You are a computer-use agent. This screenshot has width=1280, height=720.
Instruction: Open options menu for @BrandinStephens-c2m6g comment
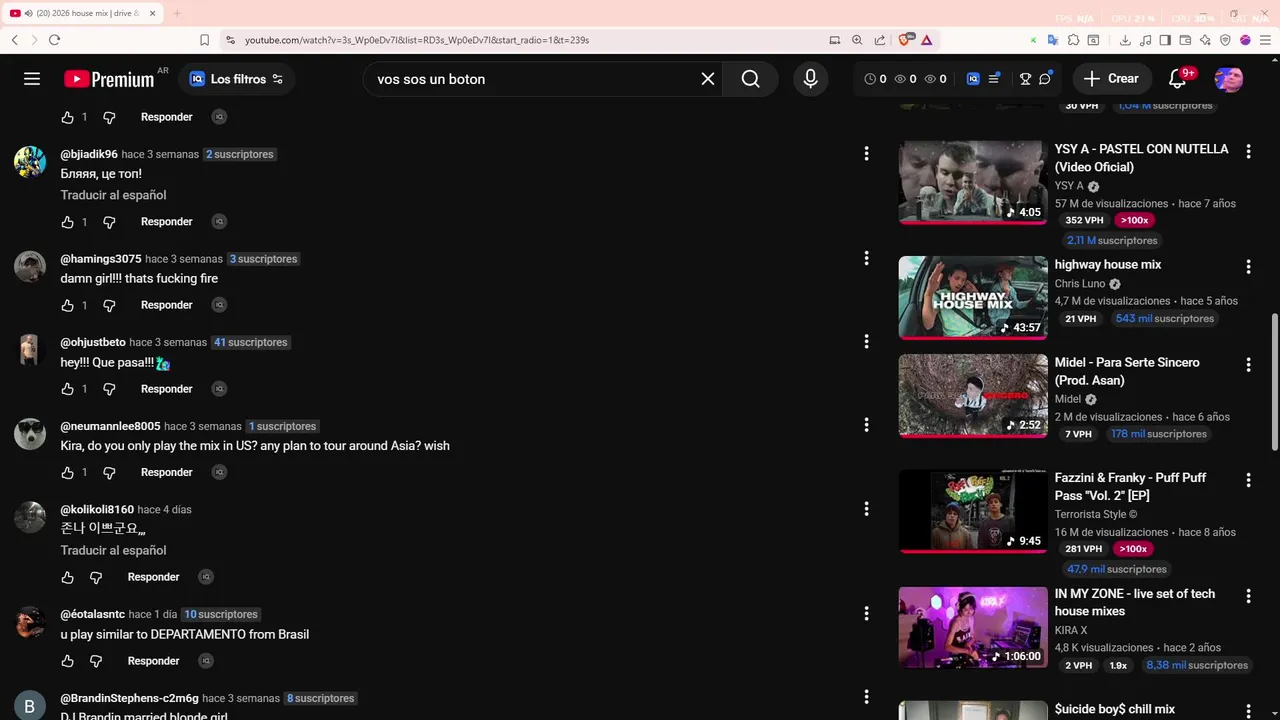[866, 697]
